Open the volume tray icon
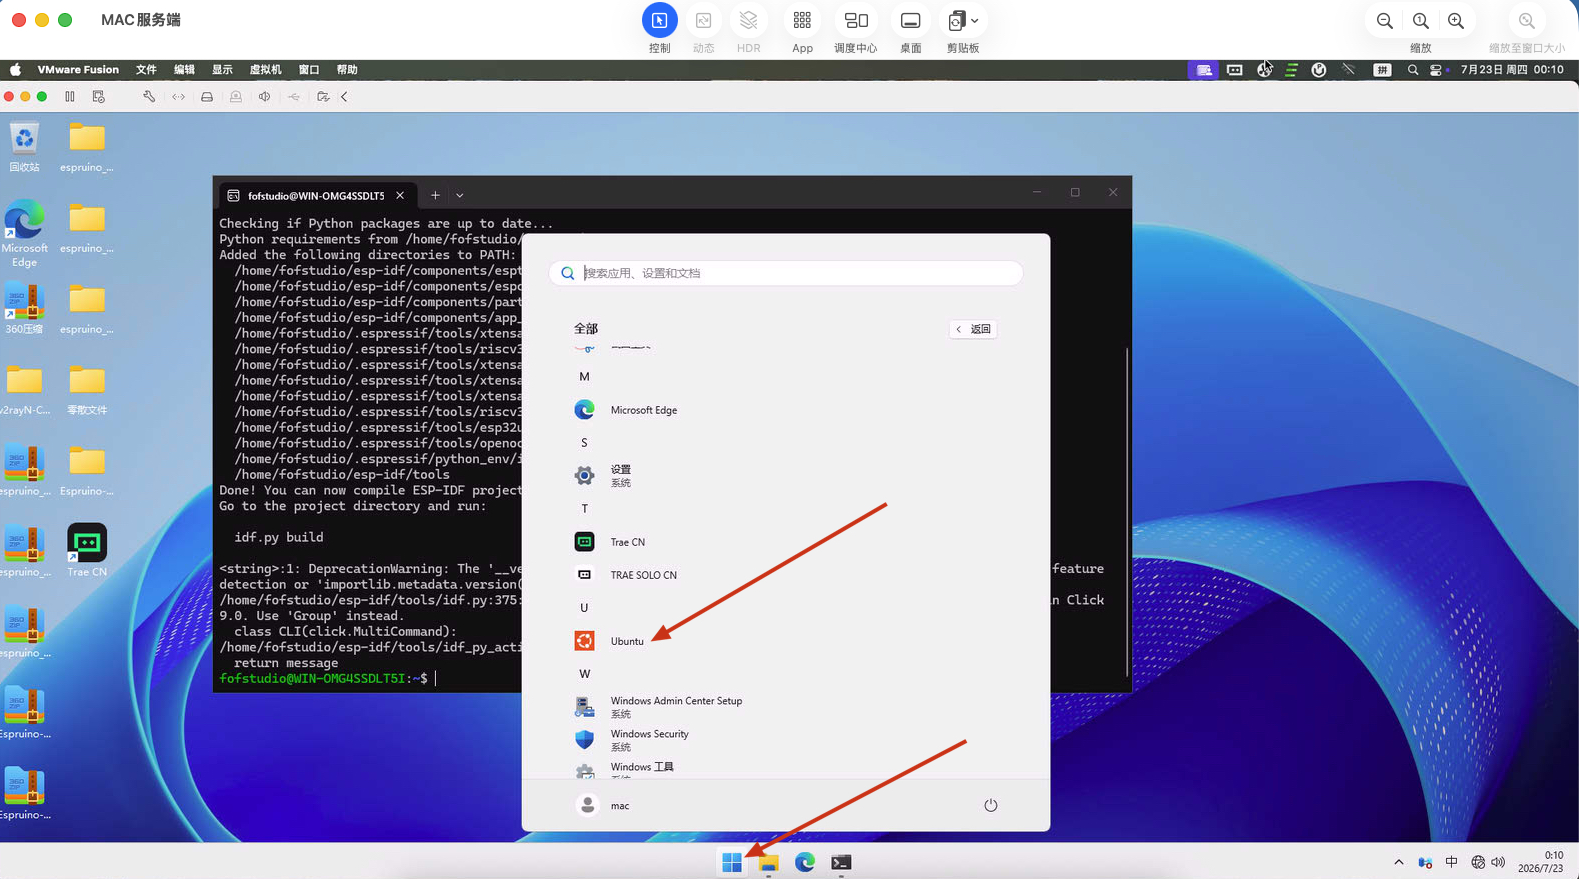Viewport: 1579px width, 879px height. point(1498,862)
